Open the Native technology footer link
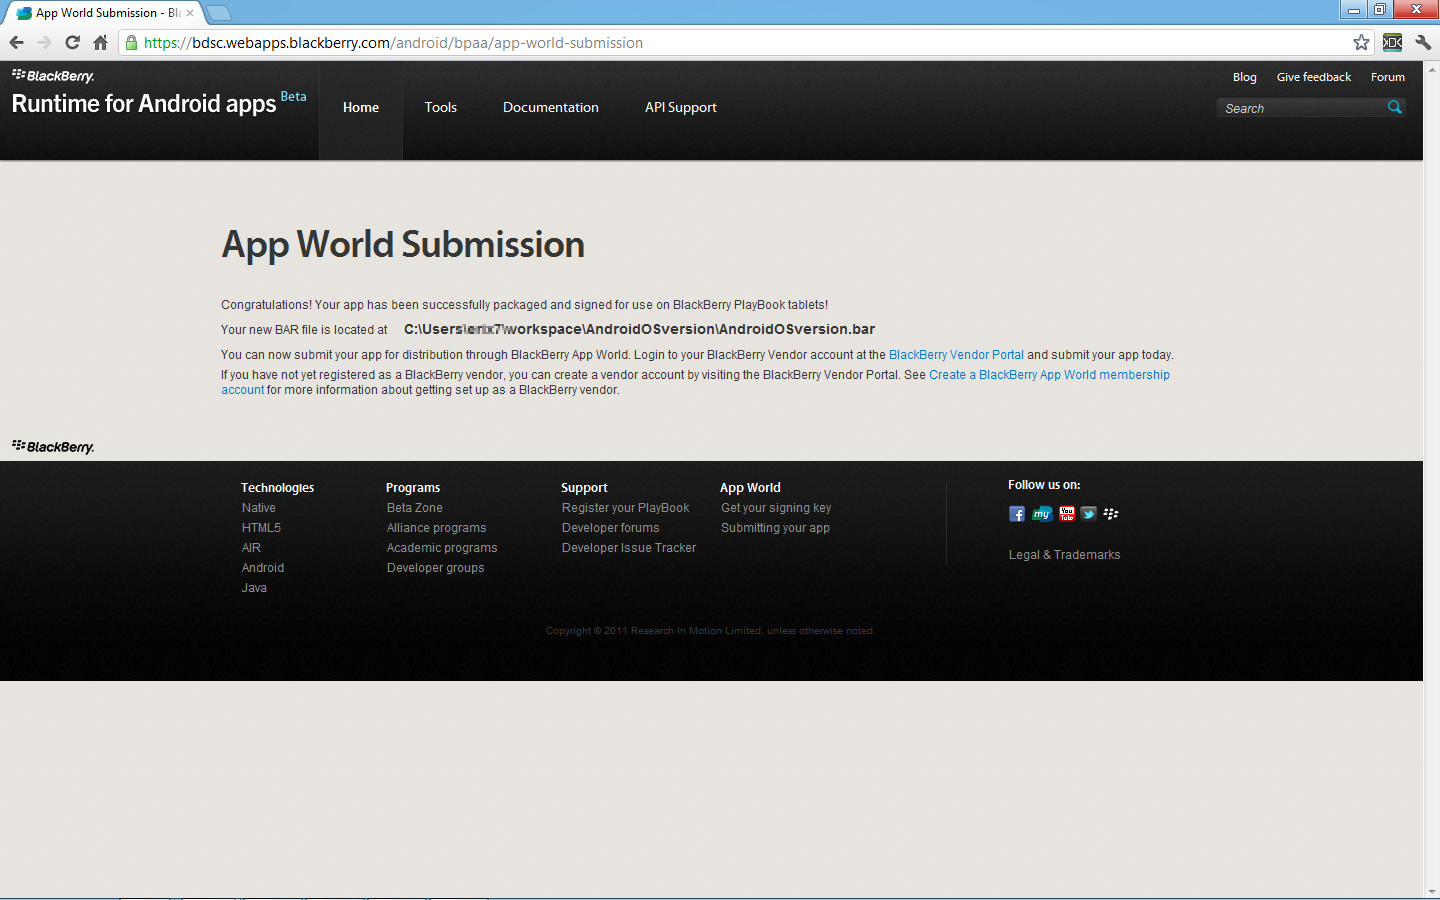 click(x=259, y=508)
